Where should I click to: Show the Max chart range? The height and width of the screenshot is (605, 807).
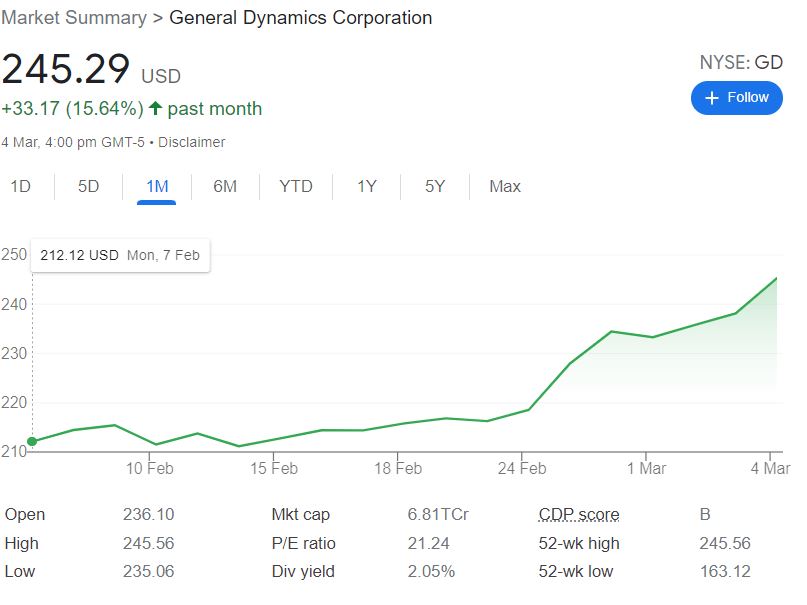pyautogui.click(x=505, y=186)
